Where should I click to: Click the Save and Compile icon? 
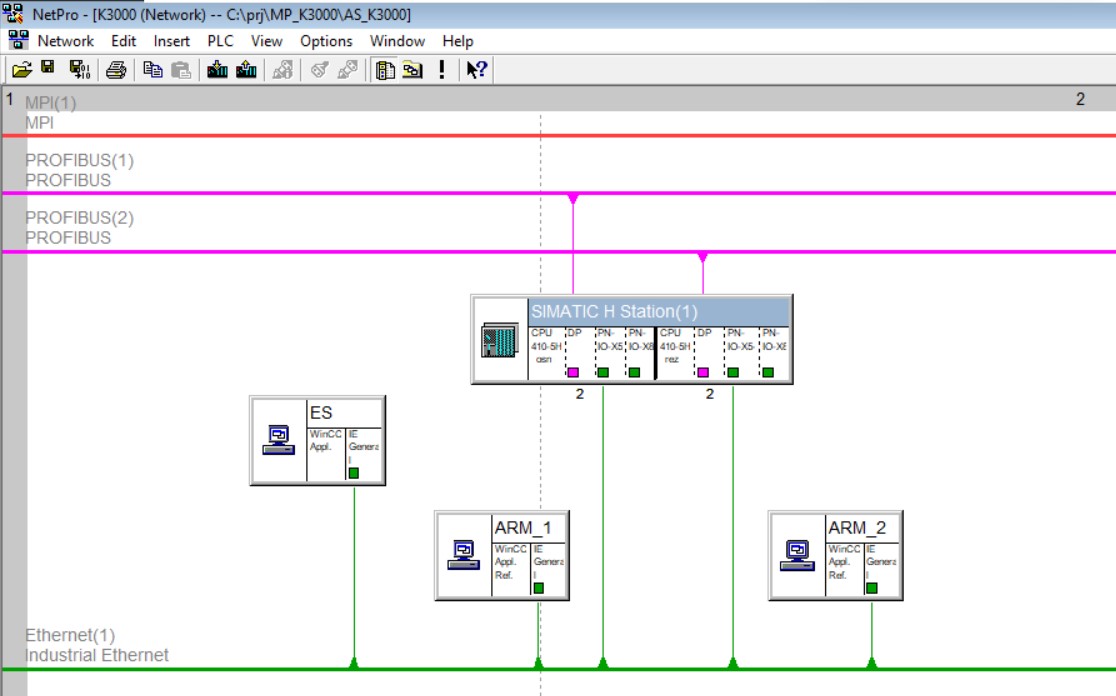pyautogui.click(x=80, y=70)
